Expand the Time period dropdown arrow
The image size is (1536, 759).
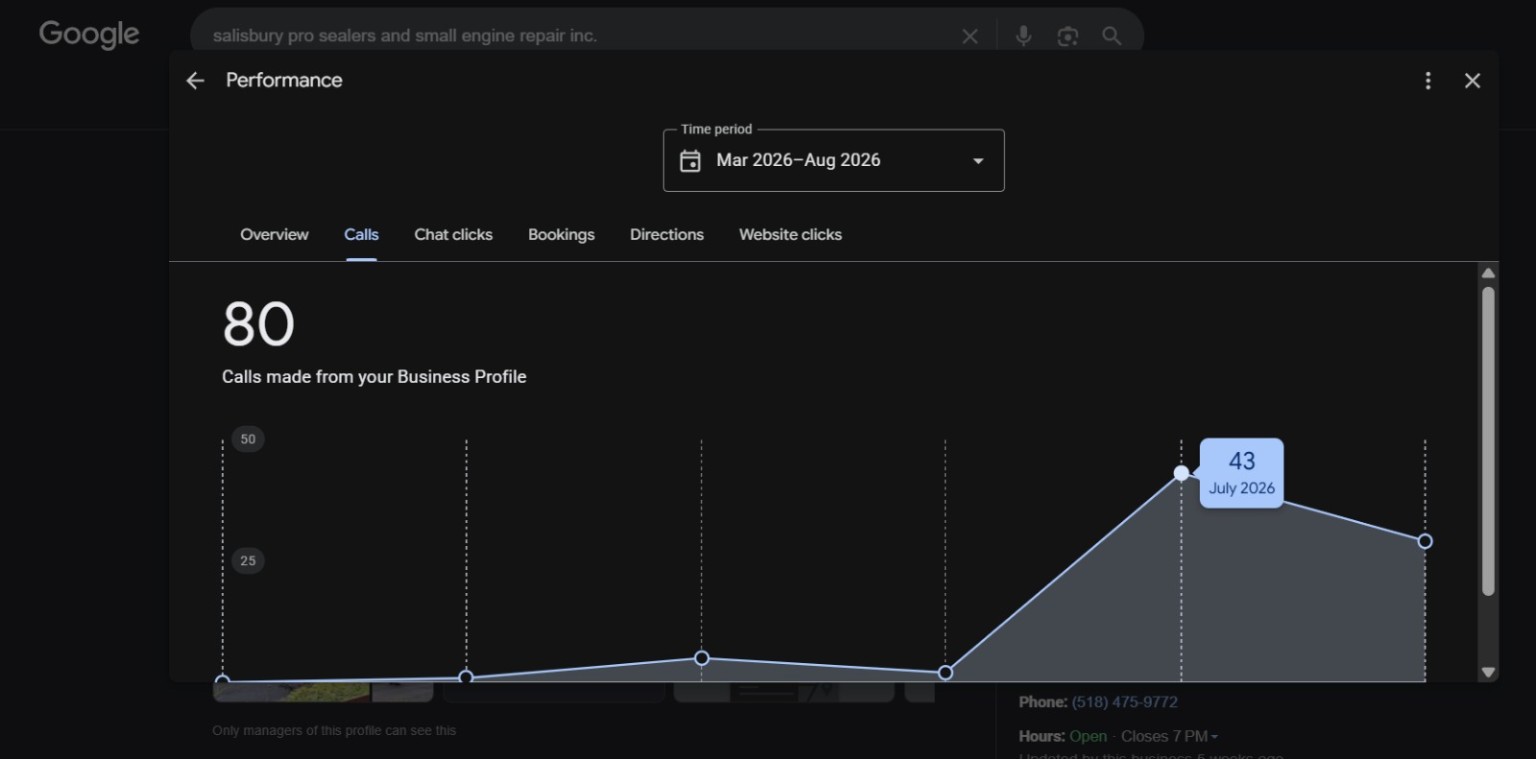978,161
